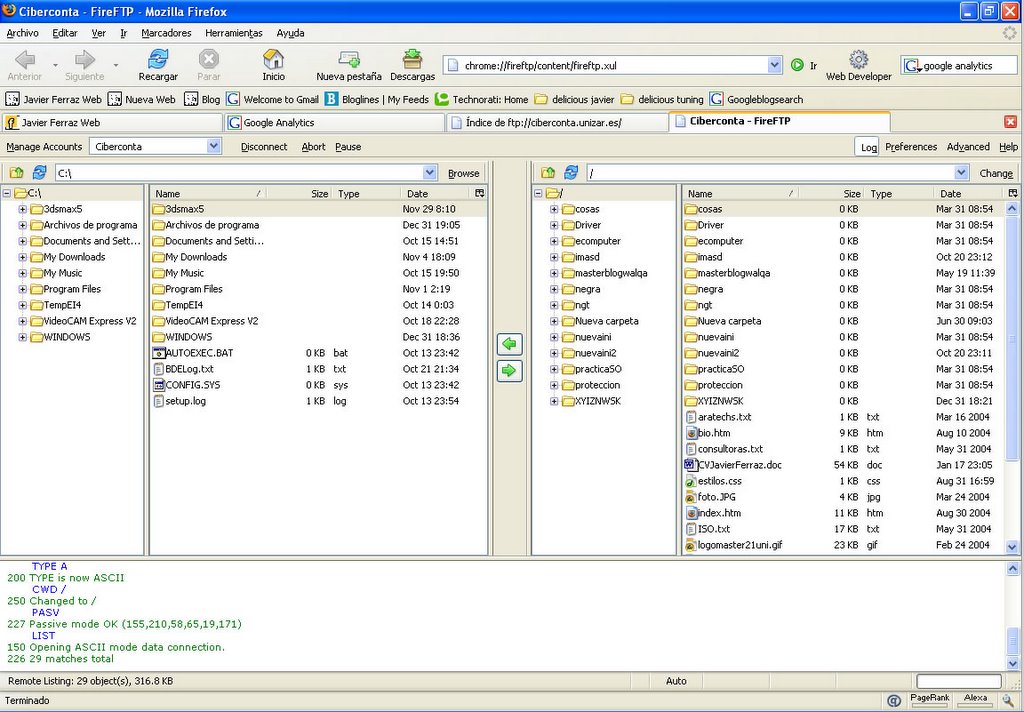Refresh the local C:\ listing
The height and width of the screenshot is (712, 1024).
point(39,172)
